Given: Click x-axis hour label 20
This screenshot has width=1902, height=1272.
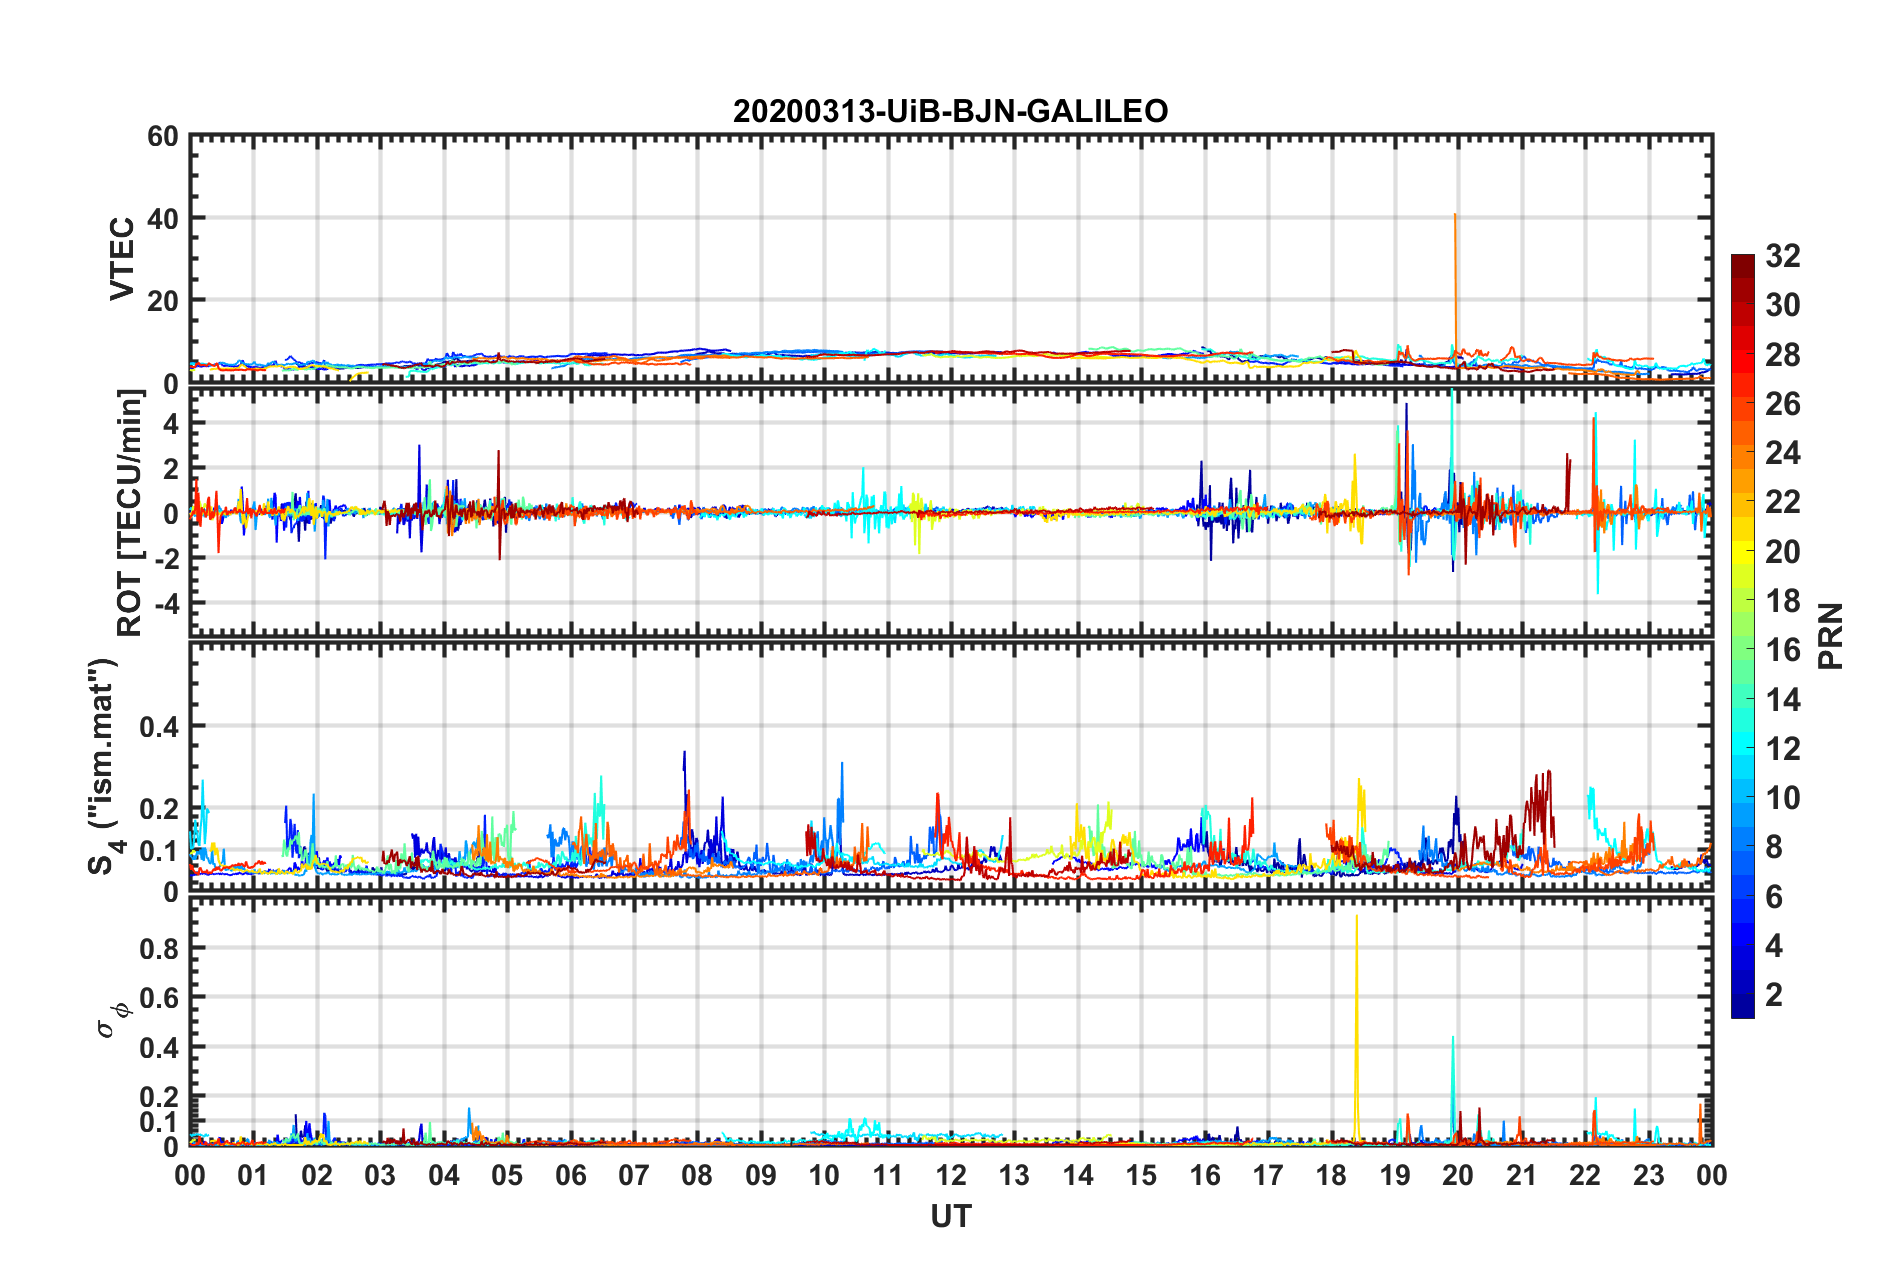Looking at the screenshot, I should pyautogui.click(x=1457, y=1175).
